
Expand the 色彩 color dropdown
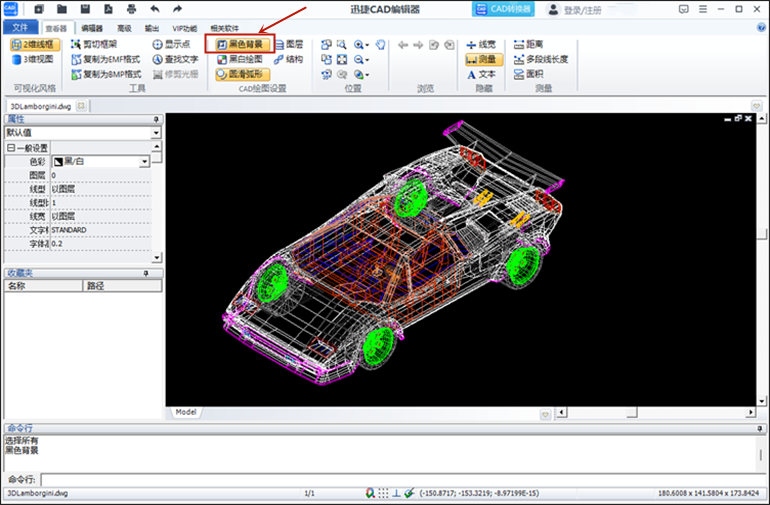point(144,161)
